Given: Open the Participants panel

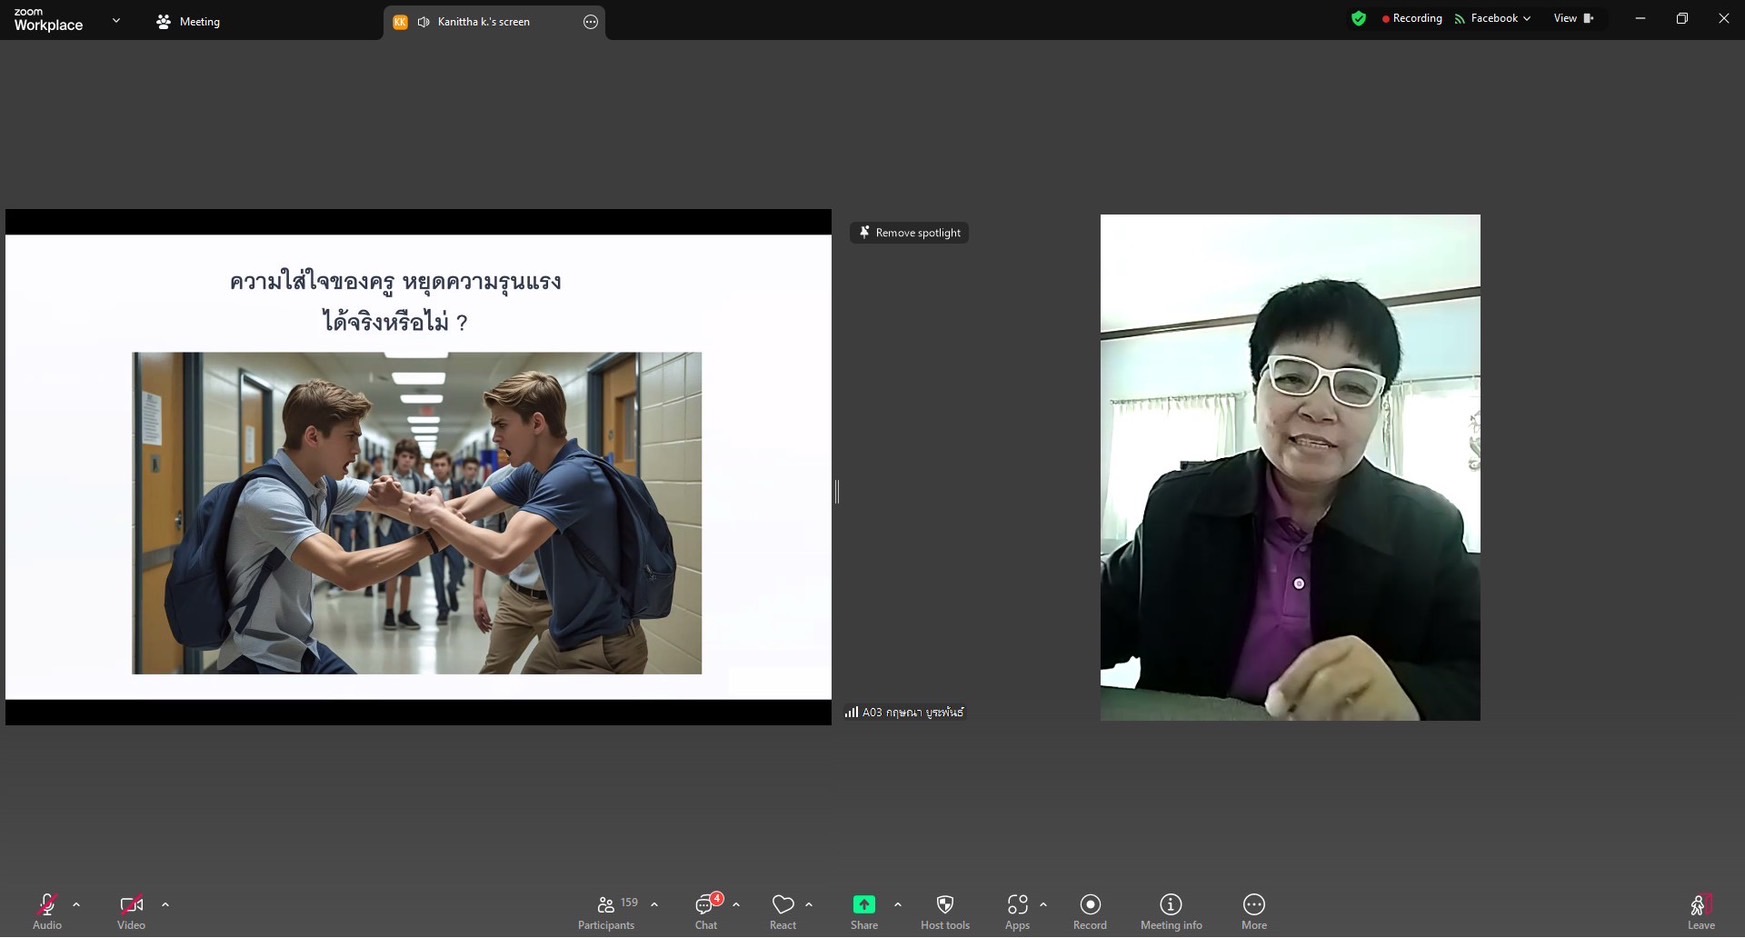Looking at the screenshot, I should [606, 906].
